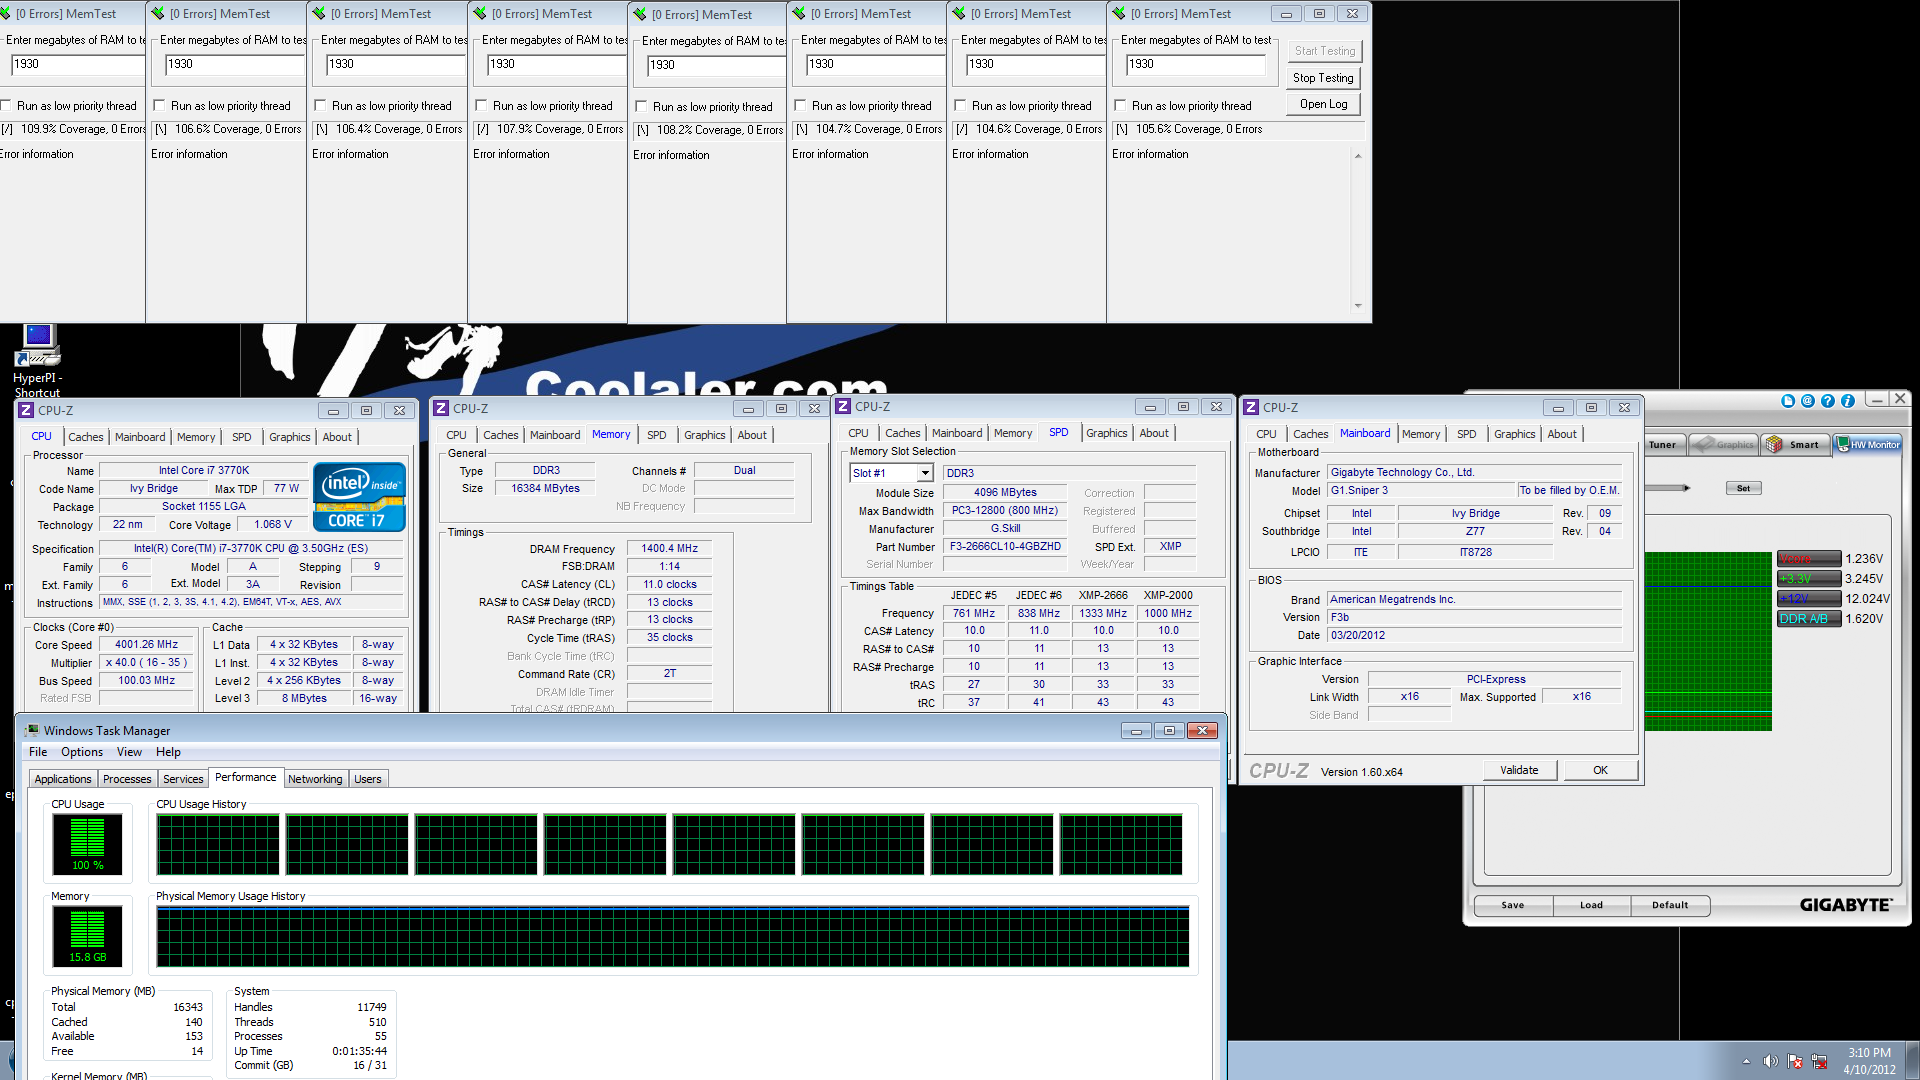The width and height of the screenshot is (1920, 1080).
Task: Click the @ email icon in Gigabyte utility
Action: (1808, 401)
